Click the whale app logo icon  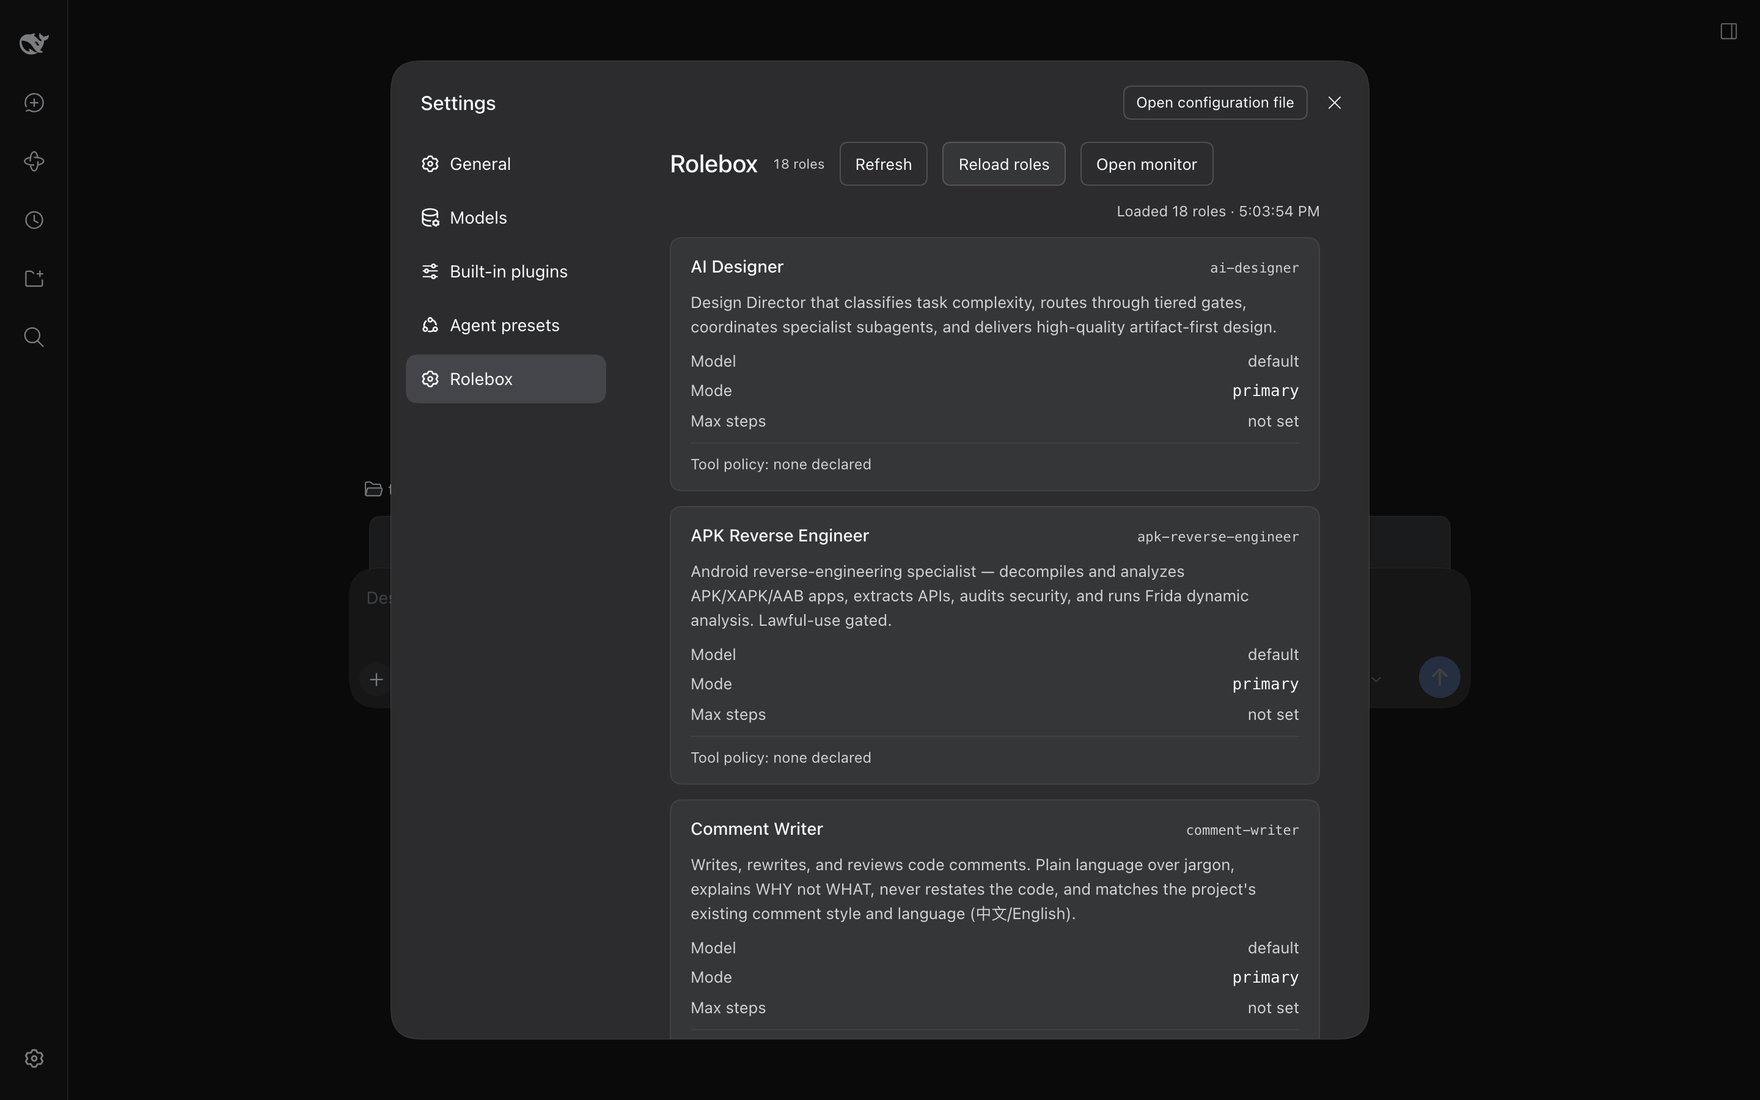34,43
